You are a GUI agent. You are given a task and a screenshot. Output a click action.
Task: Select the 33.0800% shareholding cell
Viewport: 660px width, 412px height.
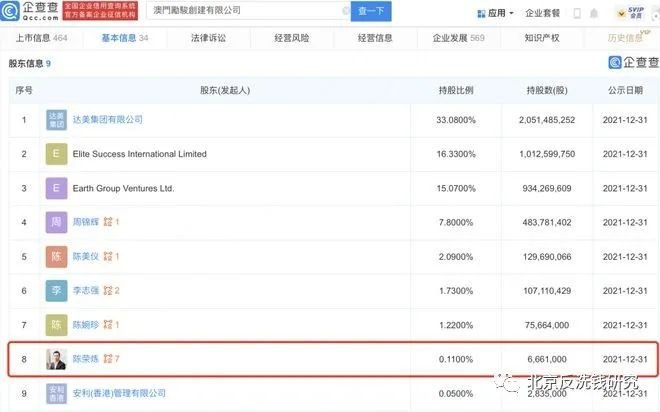click(456, 120)
